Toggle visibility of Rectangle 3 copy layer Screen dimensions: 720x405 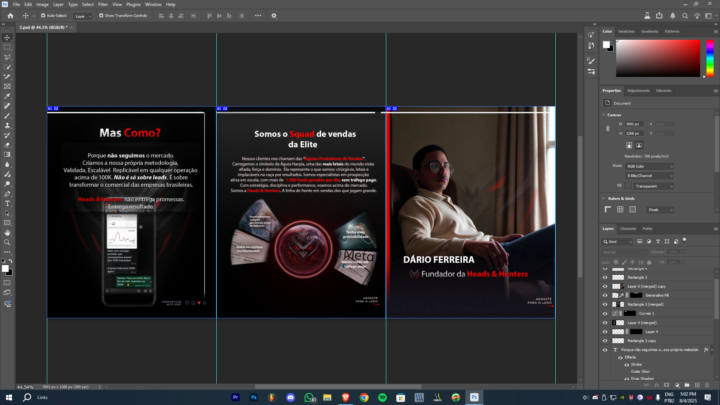pyautogui.click(x=604, y=341)
